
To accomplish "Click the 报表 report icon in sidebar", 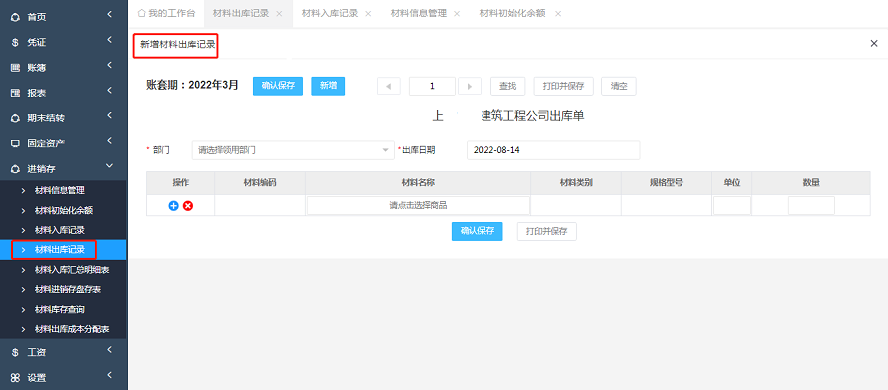I will point(16,93).
